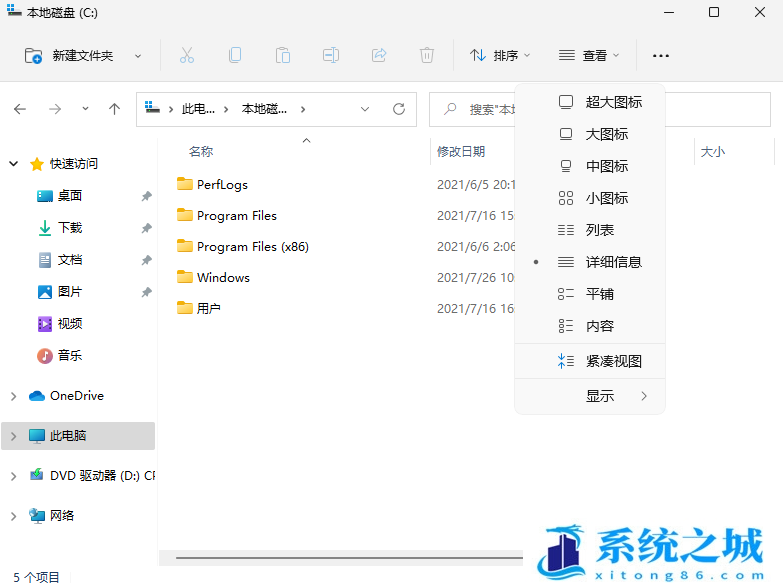Open recent locations dropdown chevron
783x588 pixels.
pos(85,108)
